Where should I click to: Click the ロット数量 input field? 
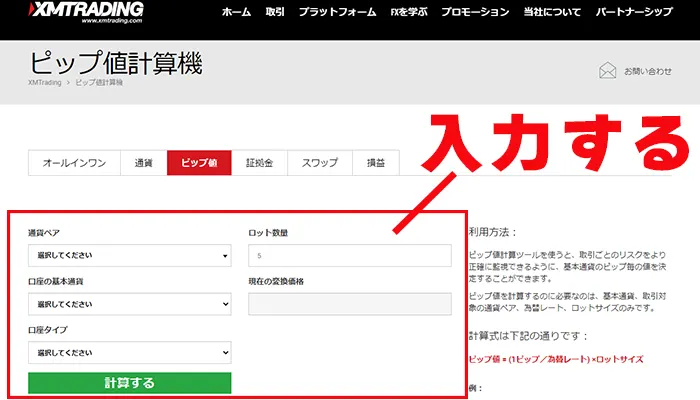[x=350, y=255]
